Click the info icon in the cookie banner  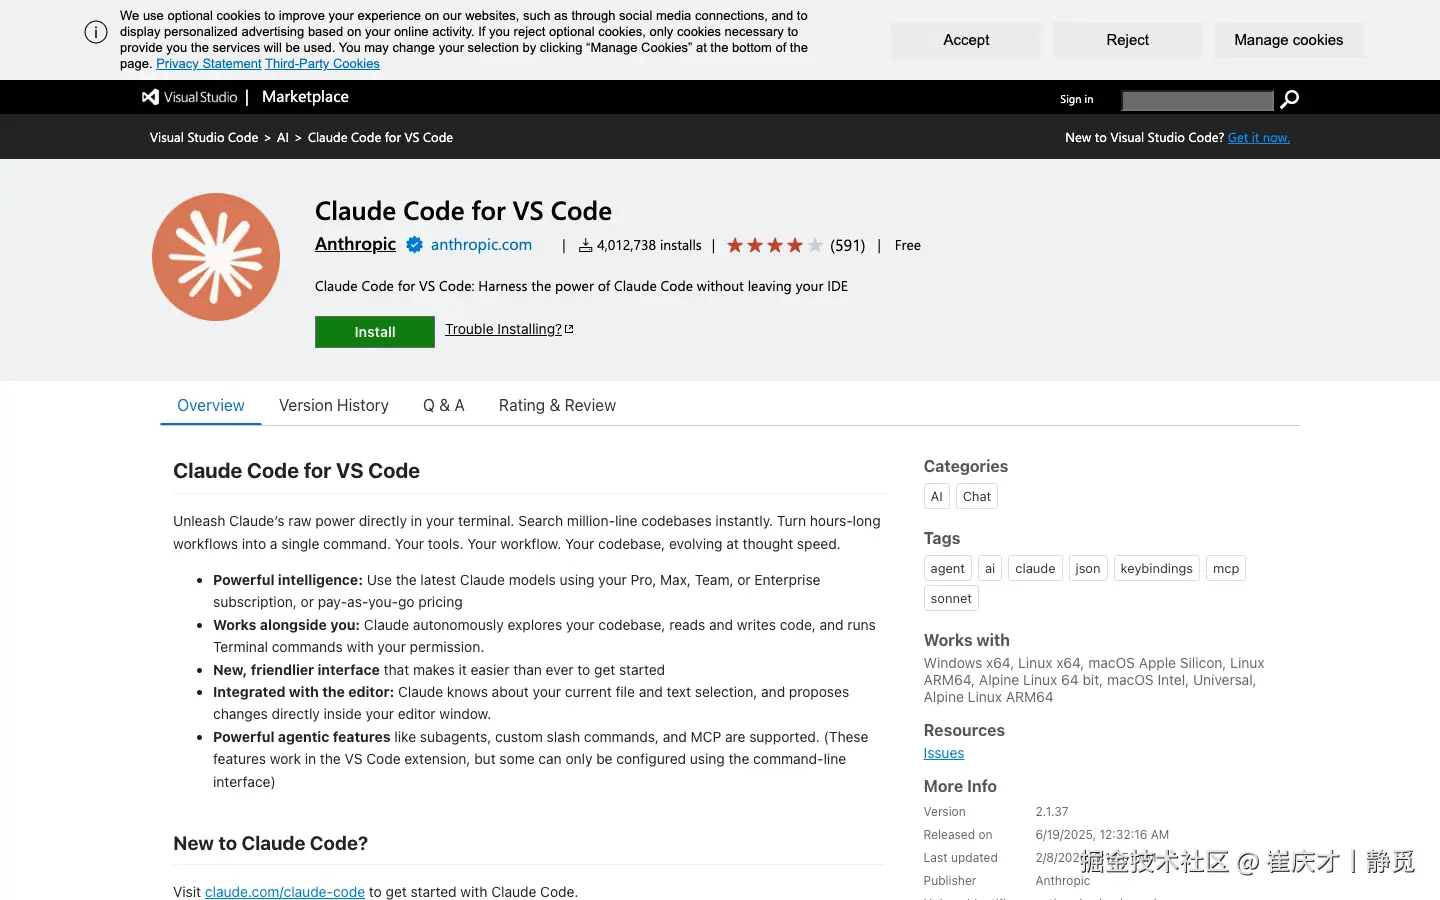click(x=95, y=31)
